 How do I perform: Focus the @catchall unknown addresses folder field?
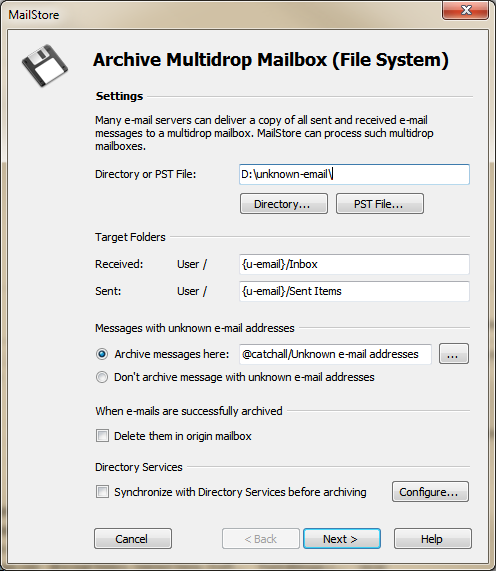[x=335, y=354]
